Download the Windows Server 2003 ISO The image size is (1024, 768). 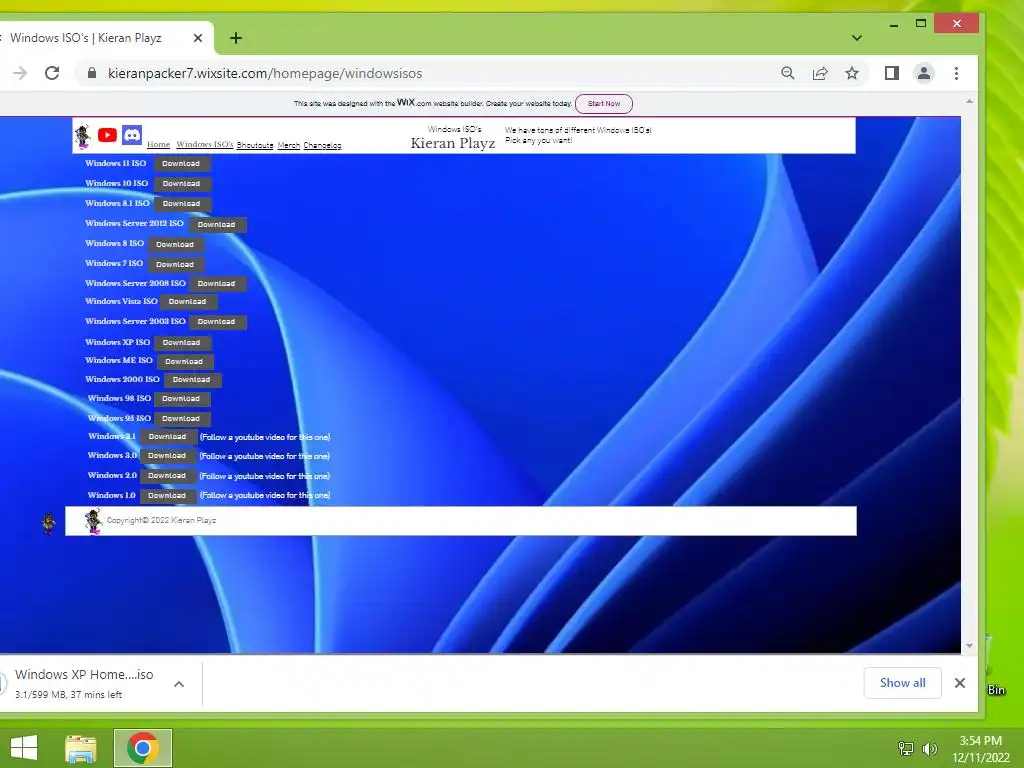217,322
